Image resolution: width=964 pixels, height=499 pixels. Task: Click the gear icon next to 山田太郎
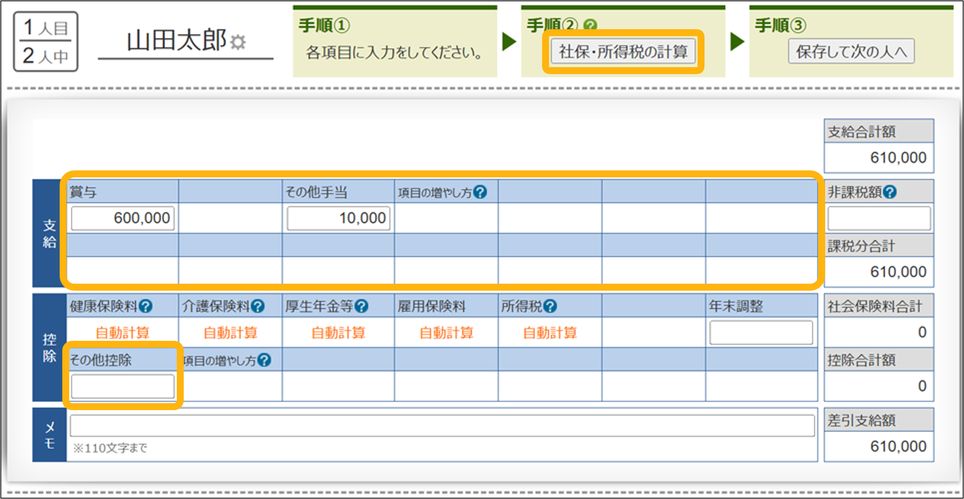tap(238, 43)
